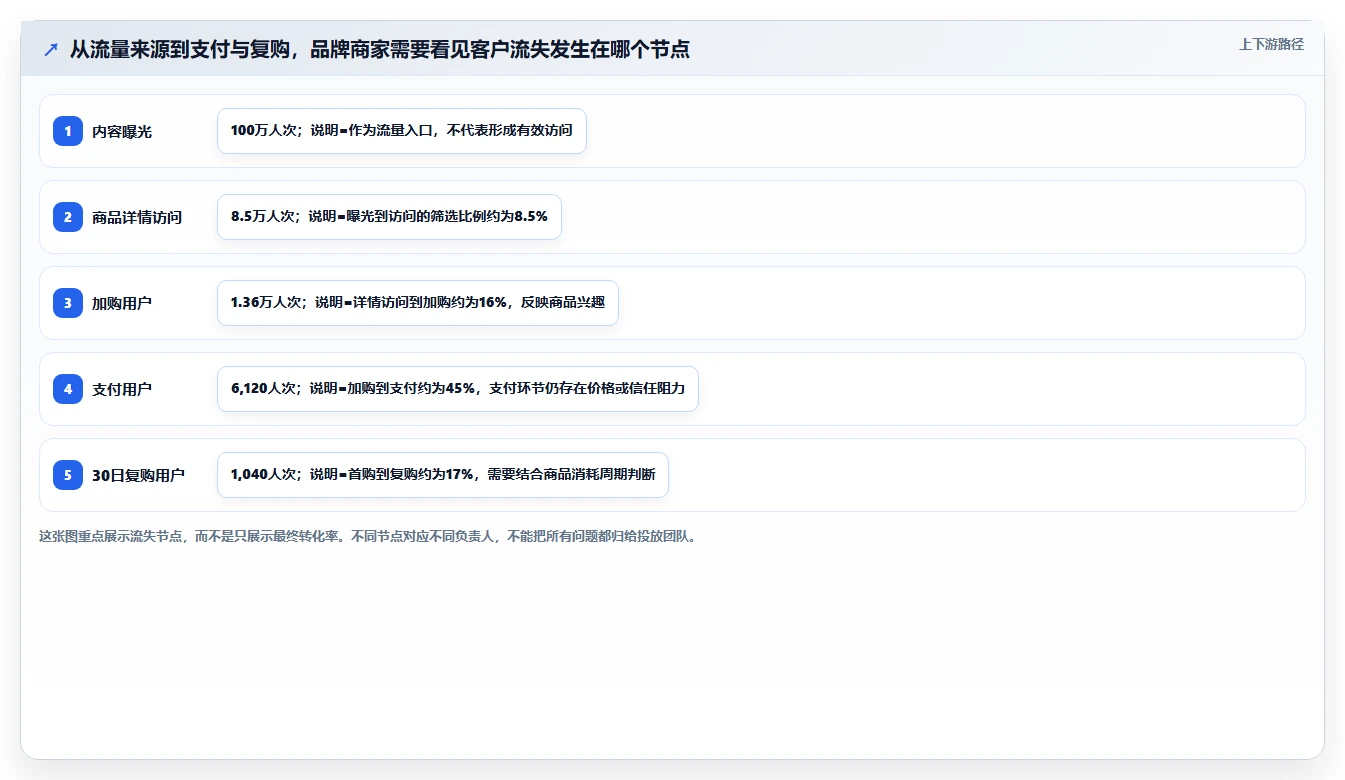Click the step 2 number badge
The image size is (1345, 780).
(68, 217)
